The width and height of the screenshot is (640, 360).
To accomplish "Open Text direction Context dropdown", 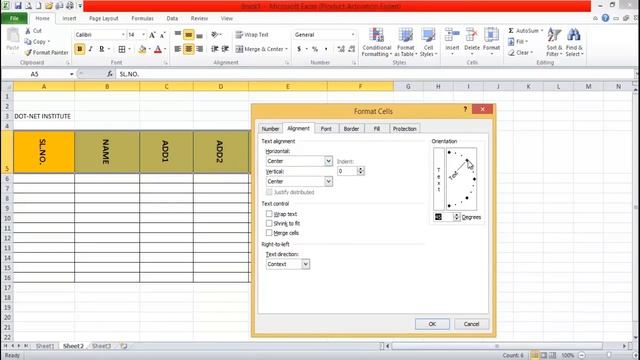I will click(305, 264).
